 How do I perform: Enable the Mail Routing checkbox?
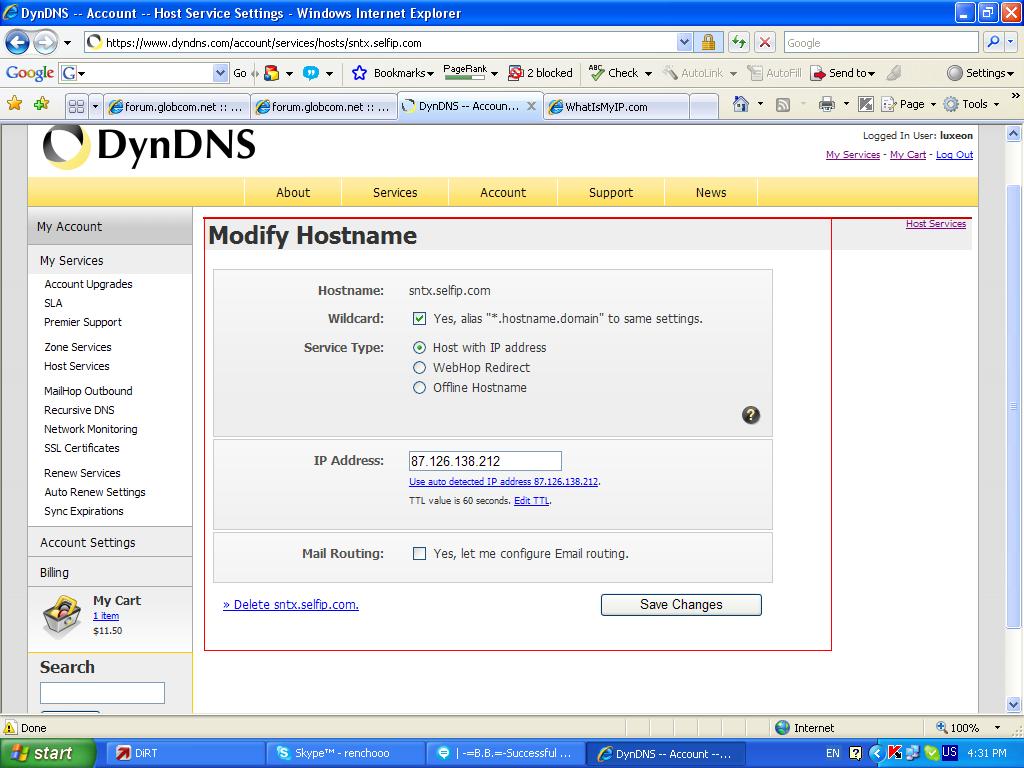[x=420, y=554]
